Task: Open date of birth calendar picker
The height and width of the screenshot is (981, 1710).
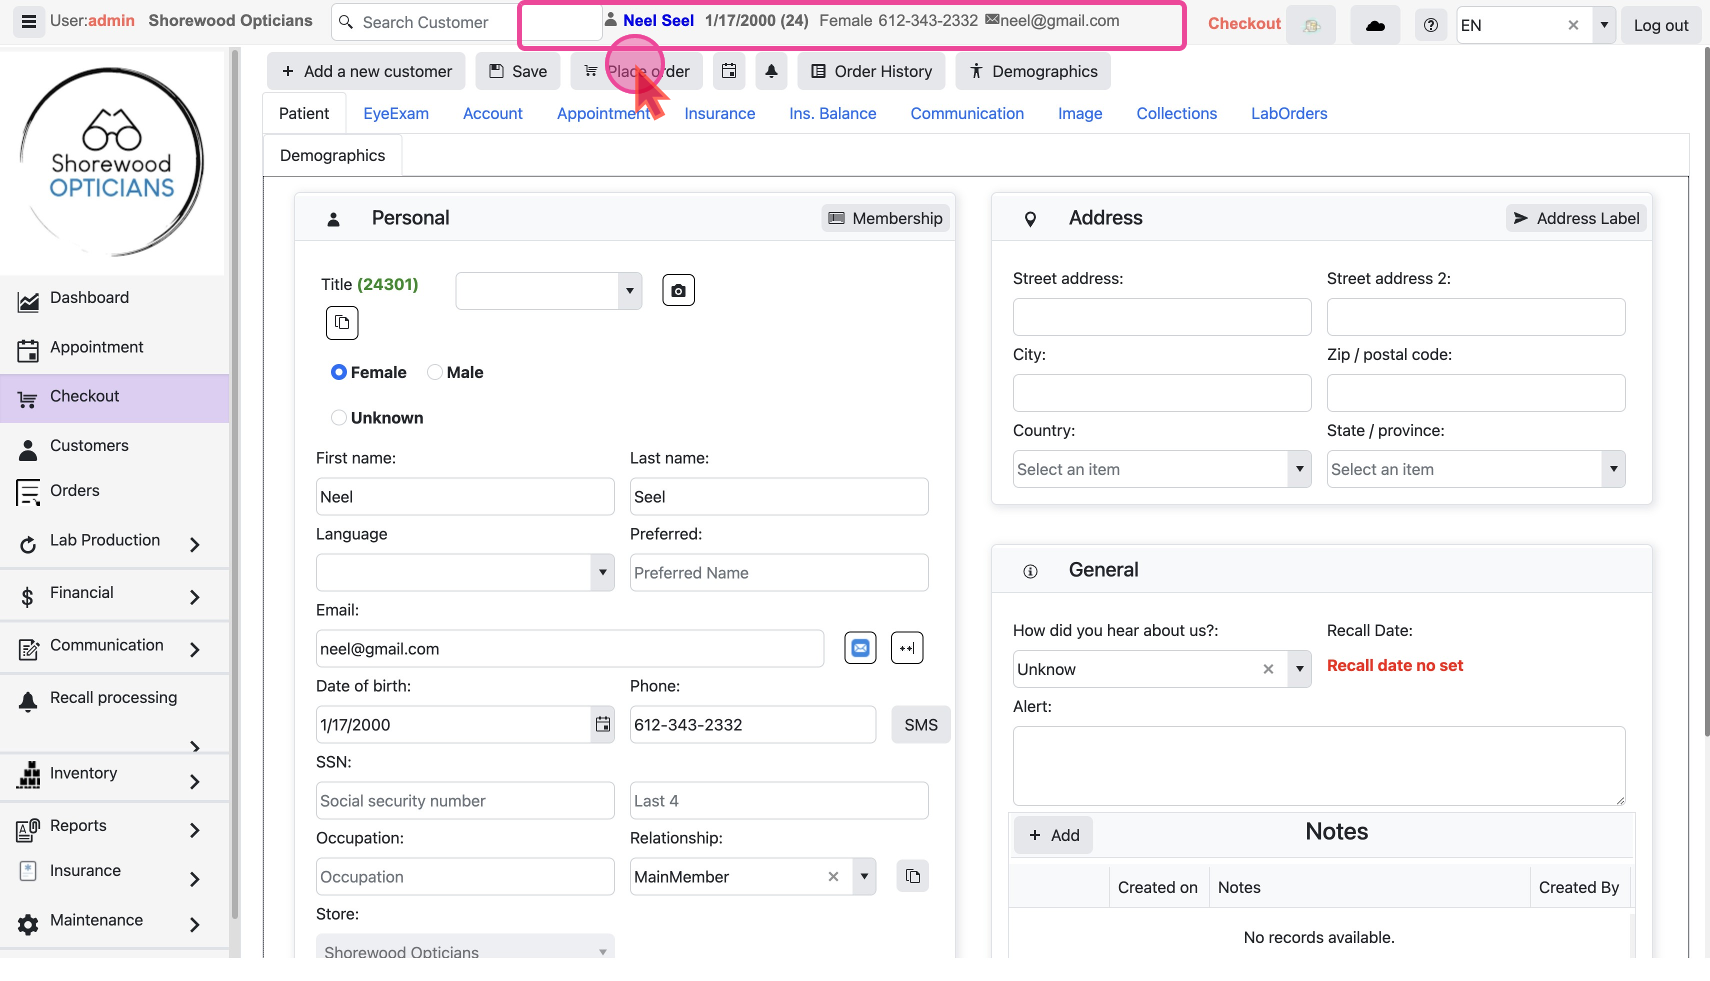Action: point(603,725)
